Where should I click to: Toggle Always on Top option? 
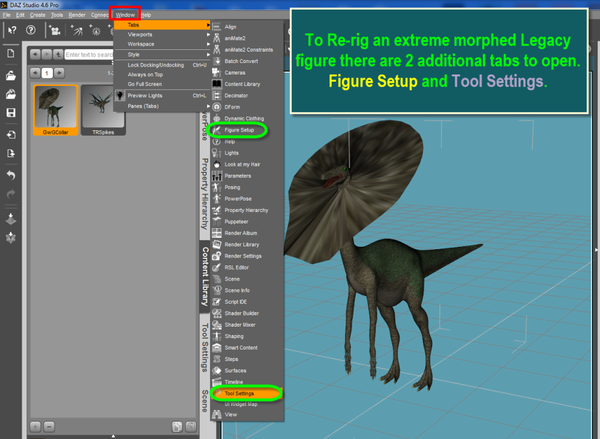tap(162, 75)
